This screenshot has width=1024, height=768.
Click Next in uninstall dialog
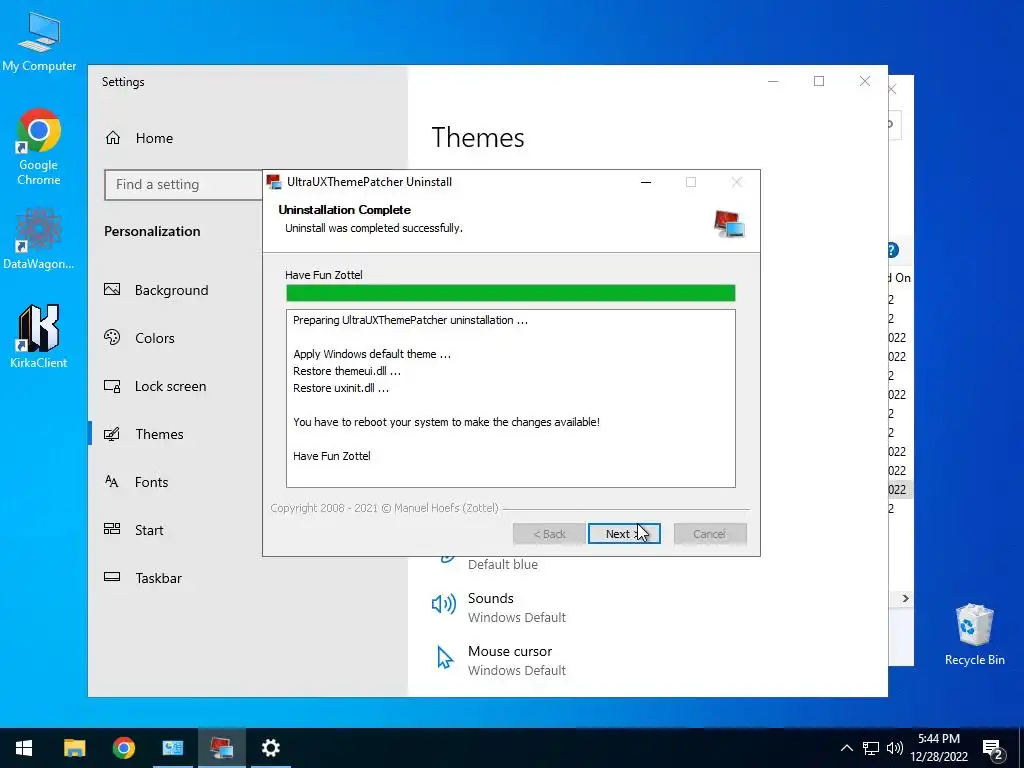point(624,534)
